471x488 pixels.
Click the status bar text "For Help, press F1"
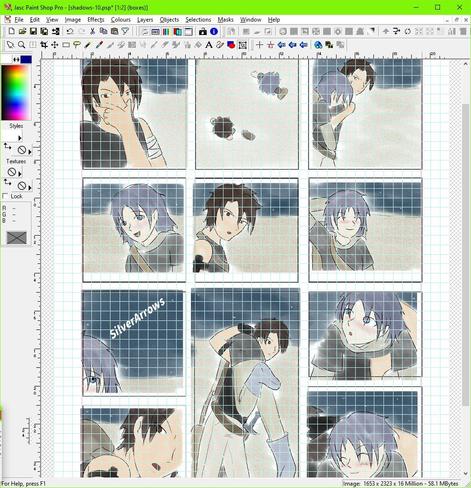[23, 483]
